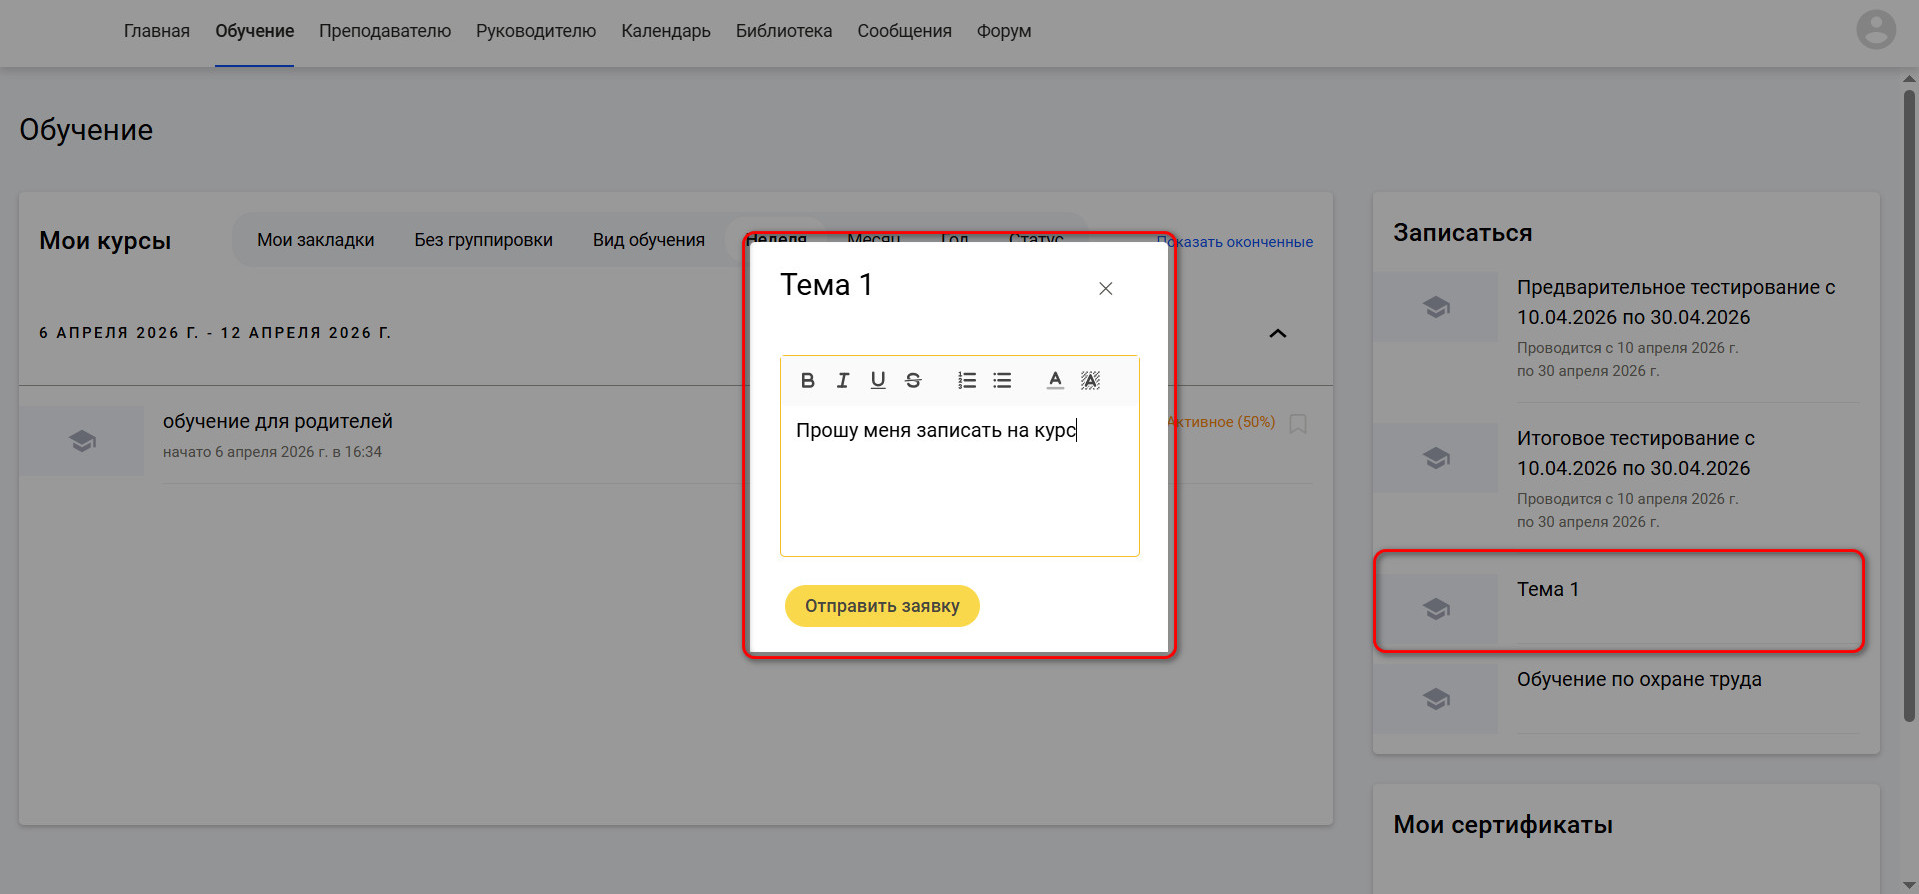Collapse the 6–12 апреля week section

point(1277,333)
